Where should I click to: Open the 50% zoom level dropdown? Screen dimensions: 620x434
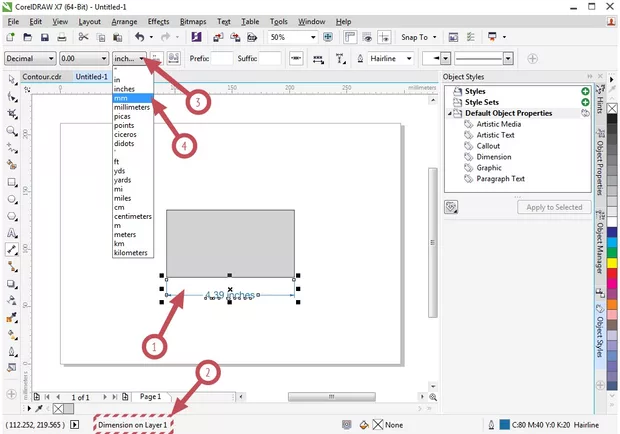313,37
